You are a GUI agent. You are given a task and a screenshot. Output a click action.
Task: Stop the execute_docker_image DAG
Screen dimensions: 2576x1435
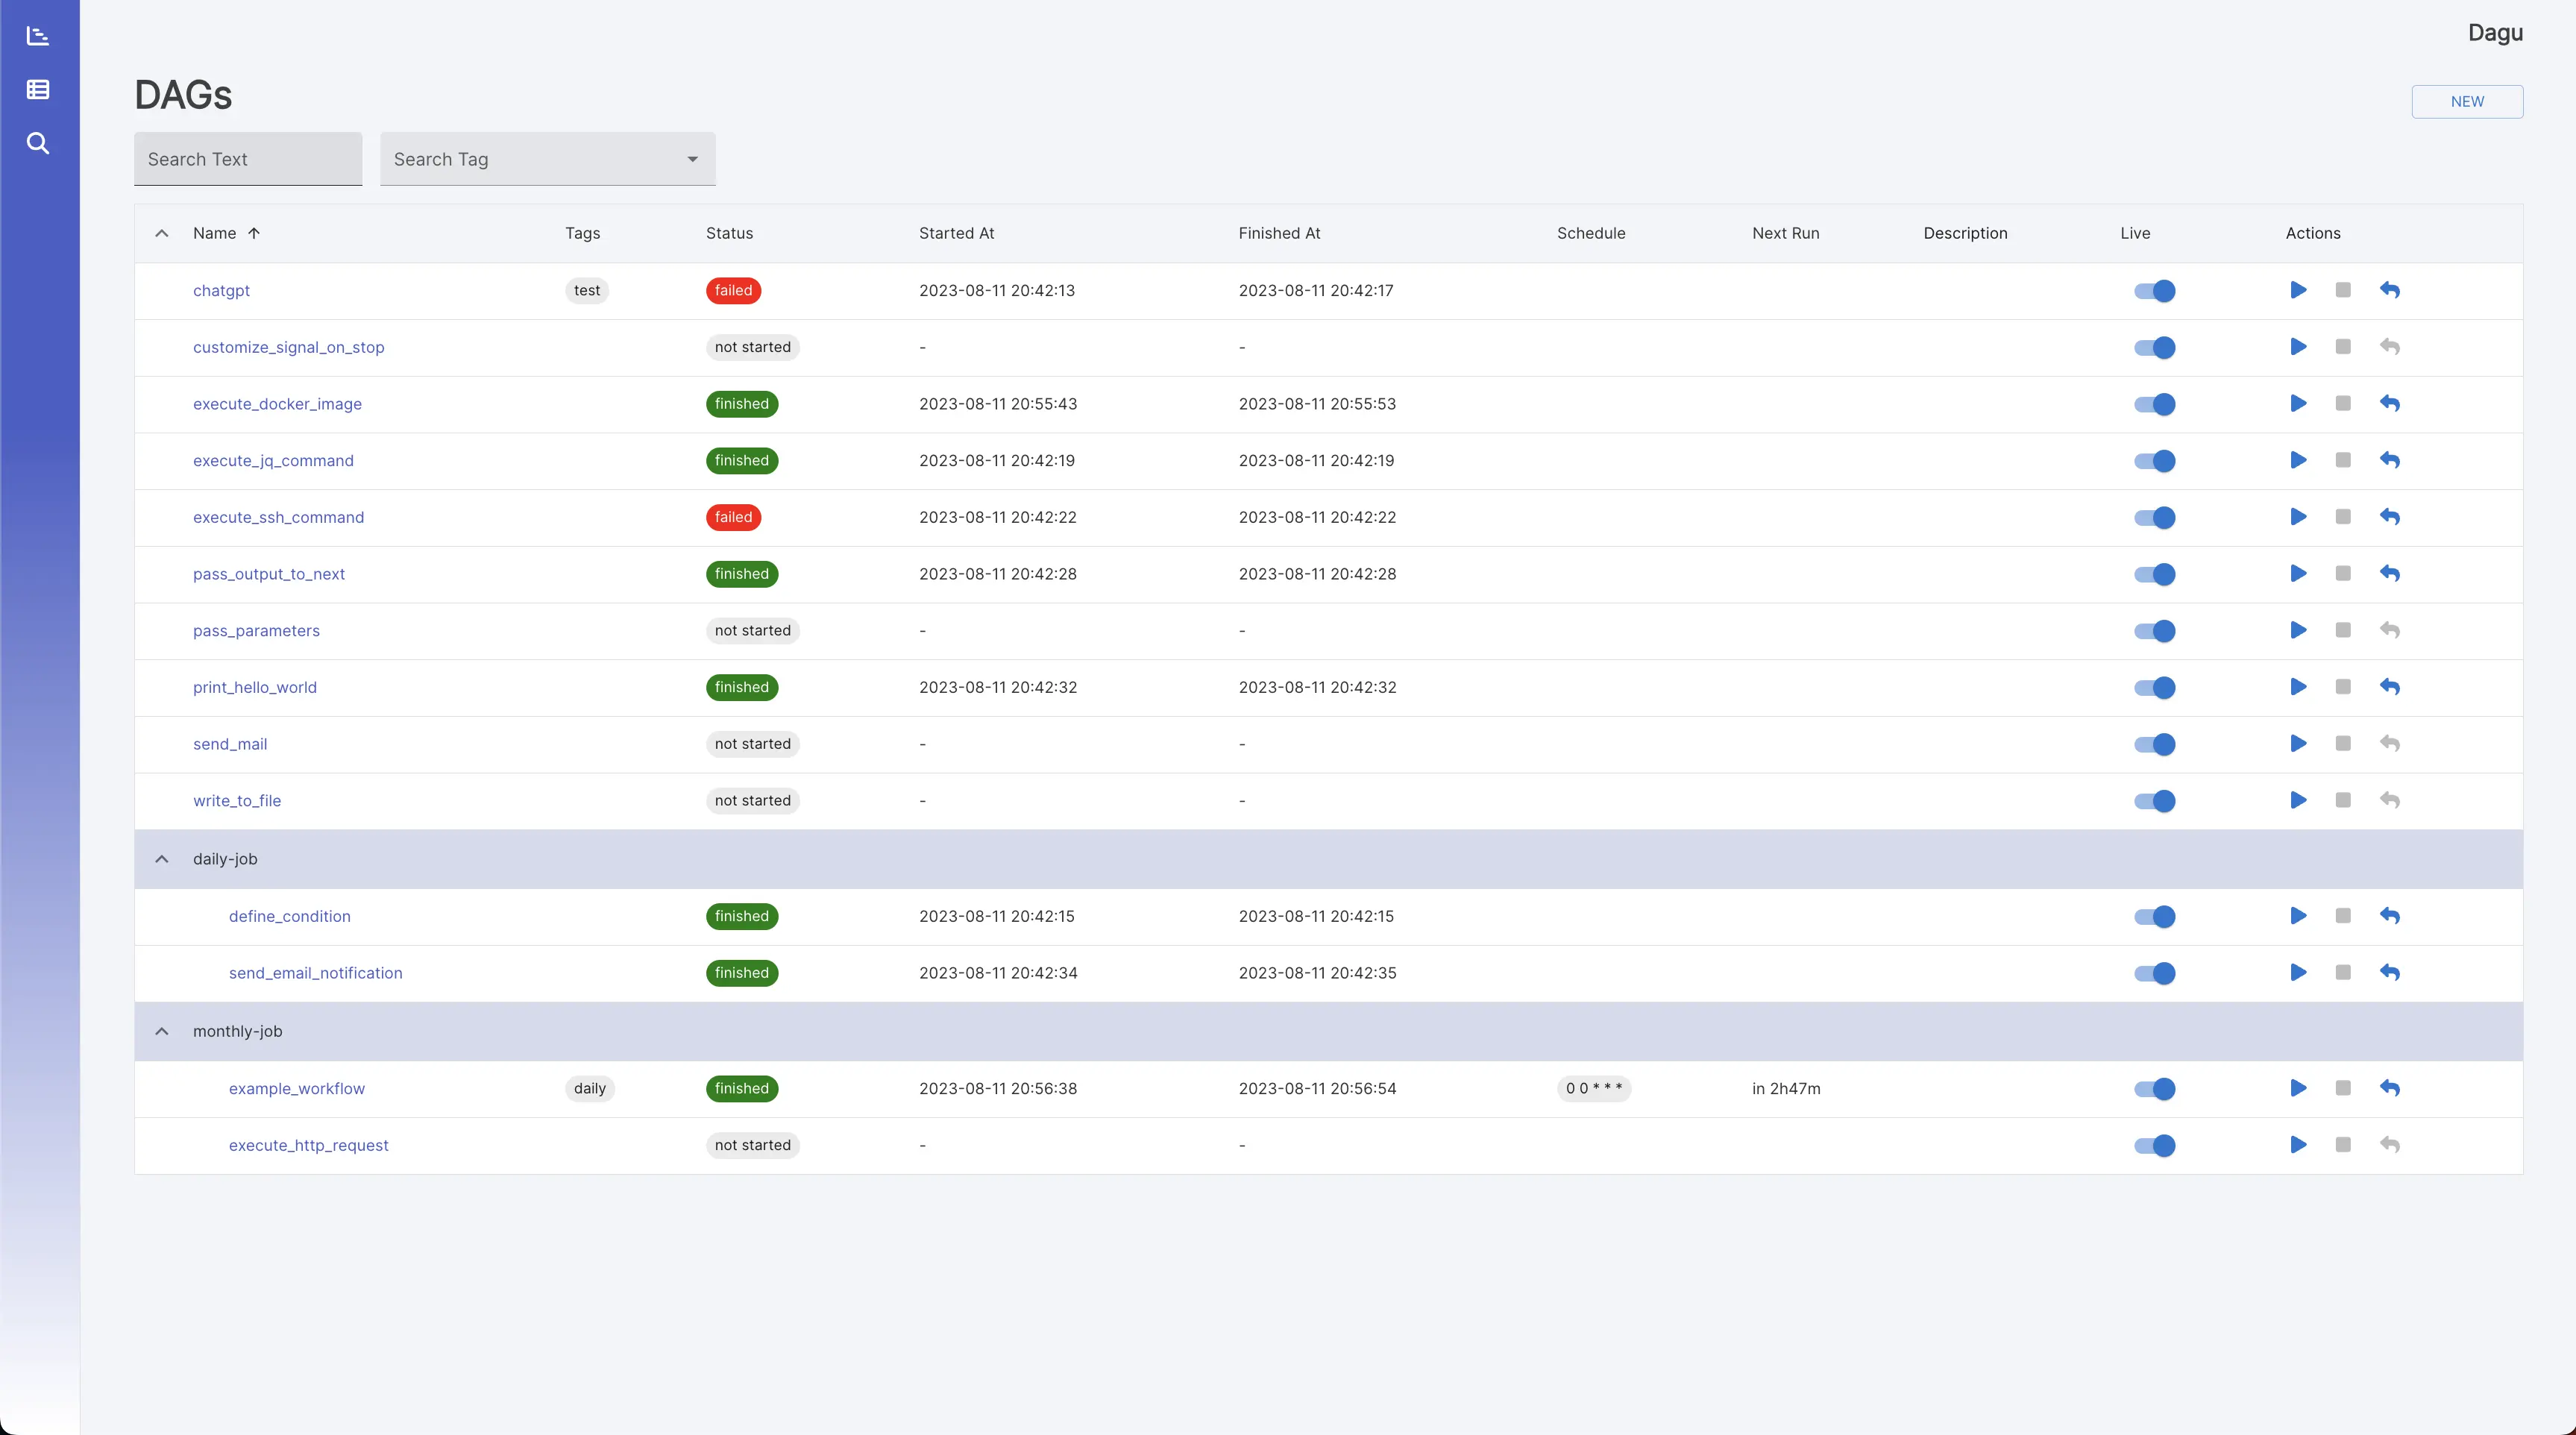[x=2343, y=404]
